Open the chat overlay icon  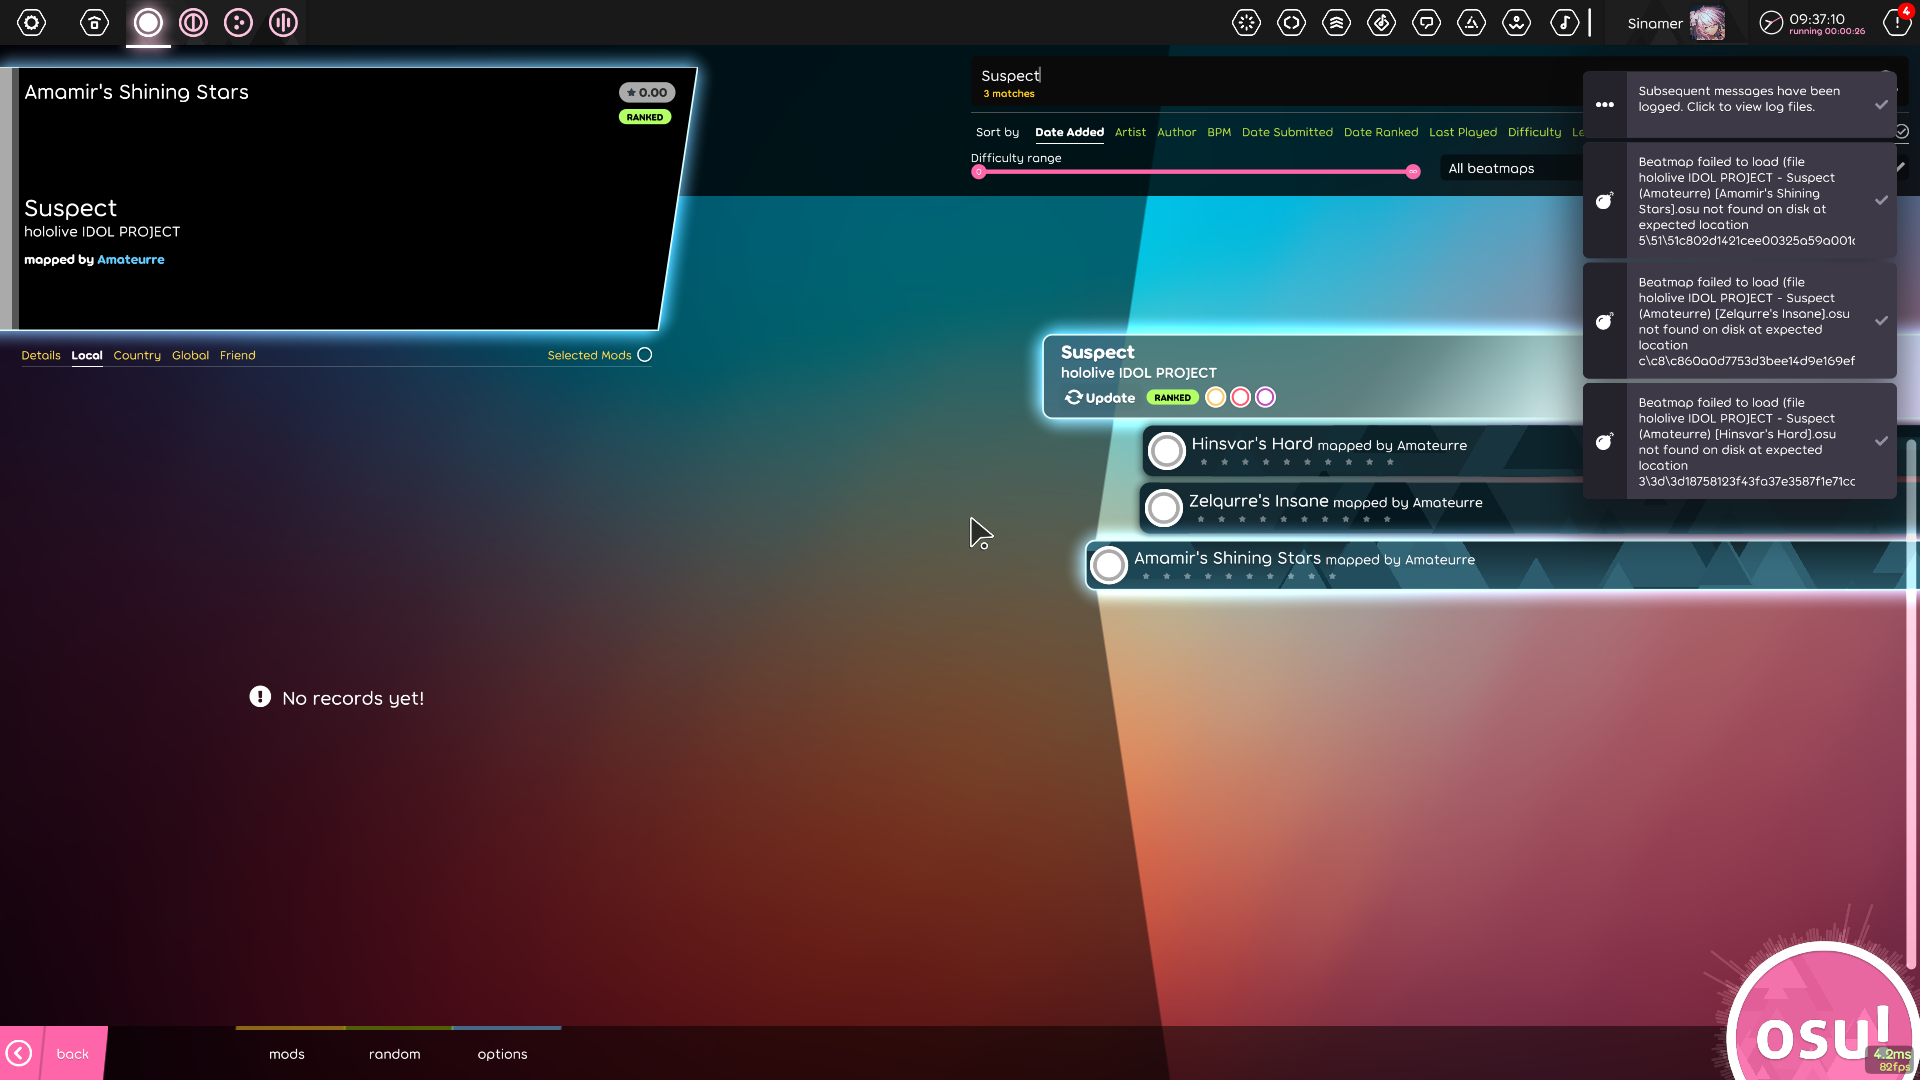pyautogui.click(x=1427, y=22)
